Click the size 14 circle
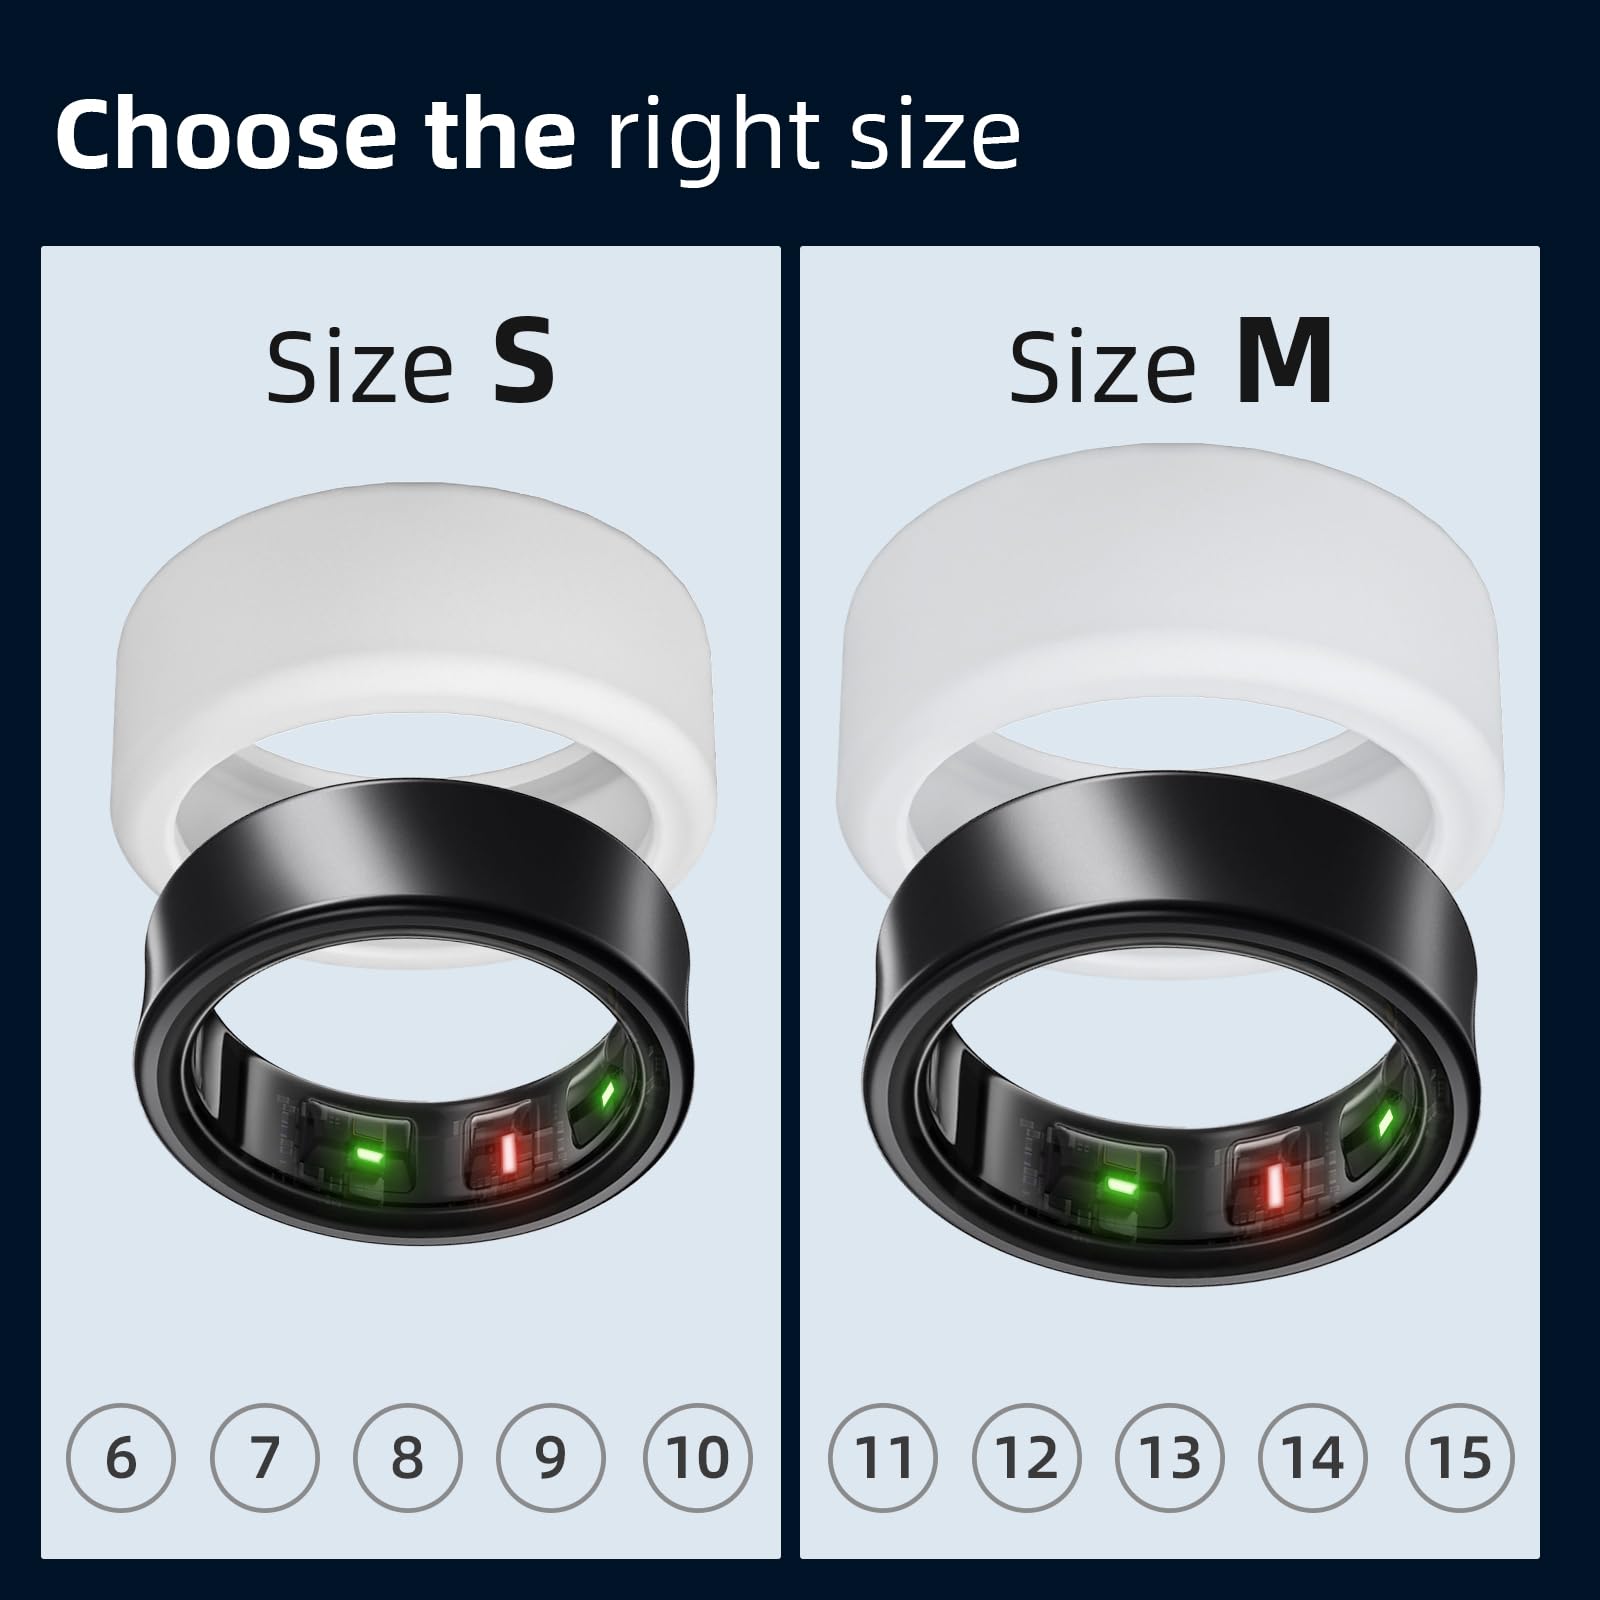 1314,1457
